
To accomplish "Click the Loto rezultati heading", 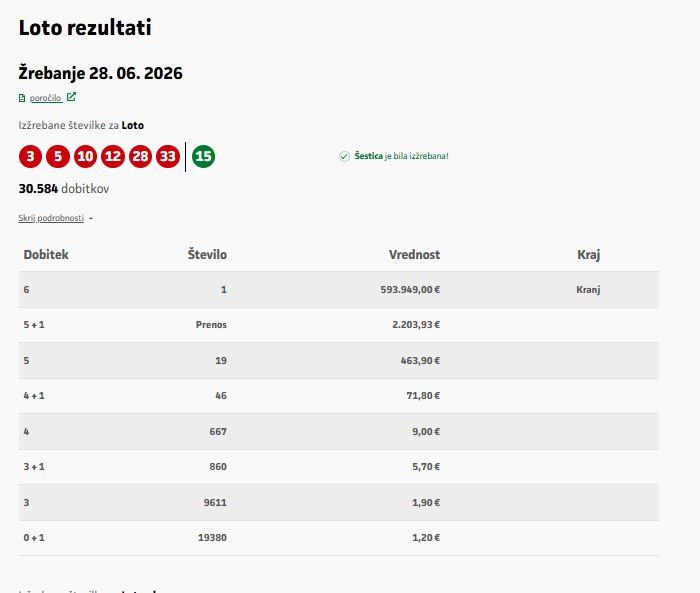I will [x=85, y=28].
